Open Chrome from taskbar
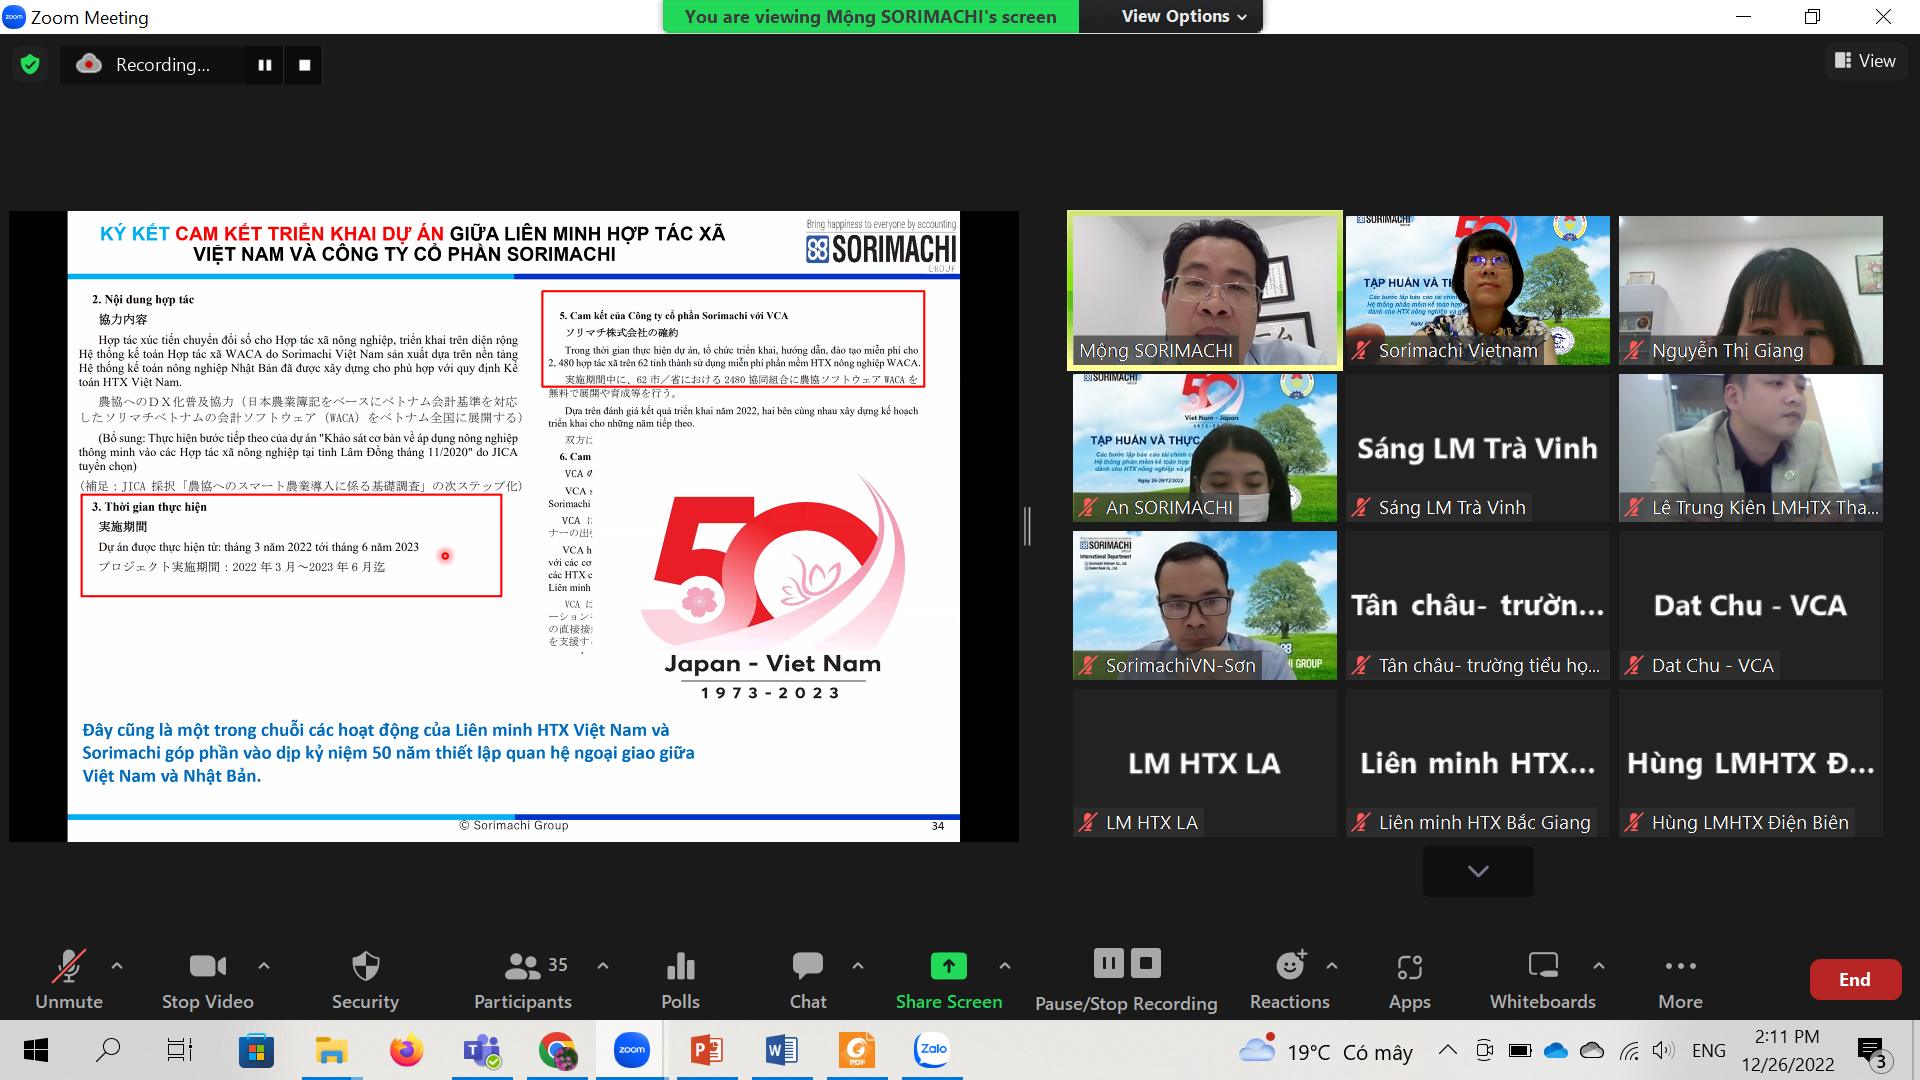Screen dimensions: 1920x1080 [557, 1050]
